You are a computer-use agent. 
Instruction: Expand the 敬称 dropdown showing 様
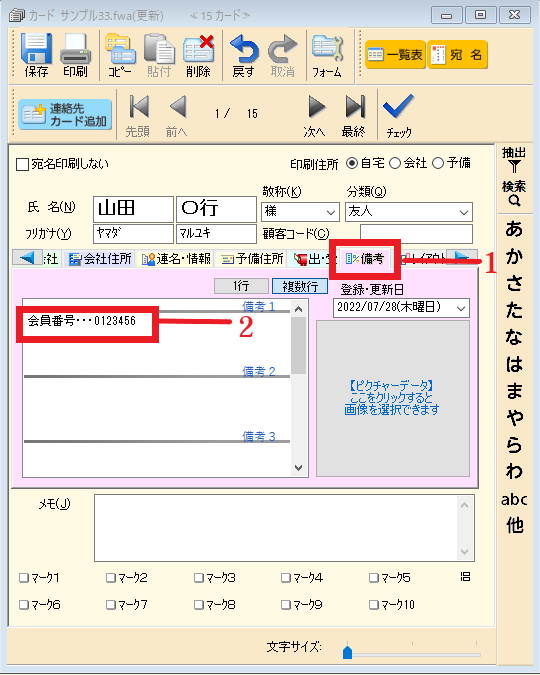coord(300,212)
